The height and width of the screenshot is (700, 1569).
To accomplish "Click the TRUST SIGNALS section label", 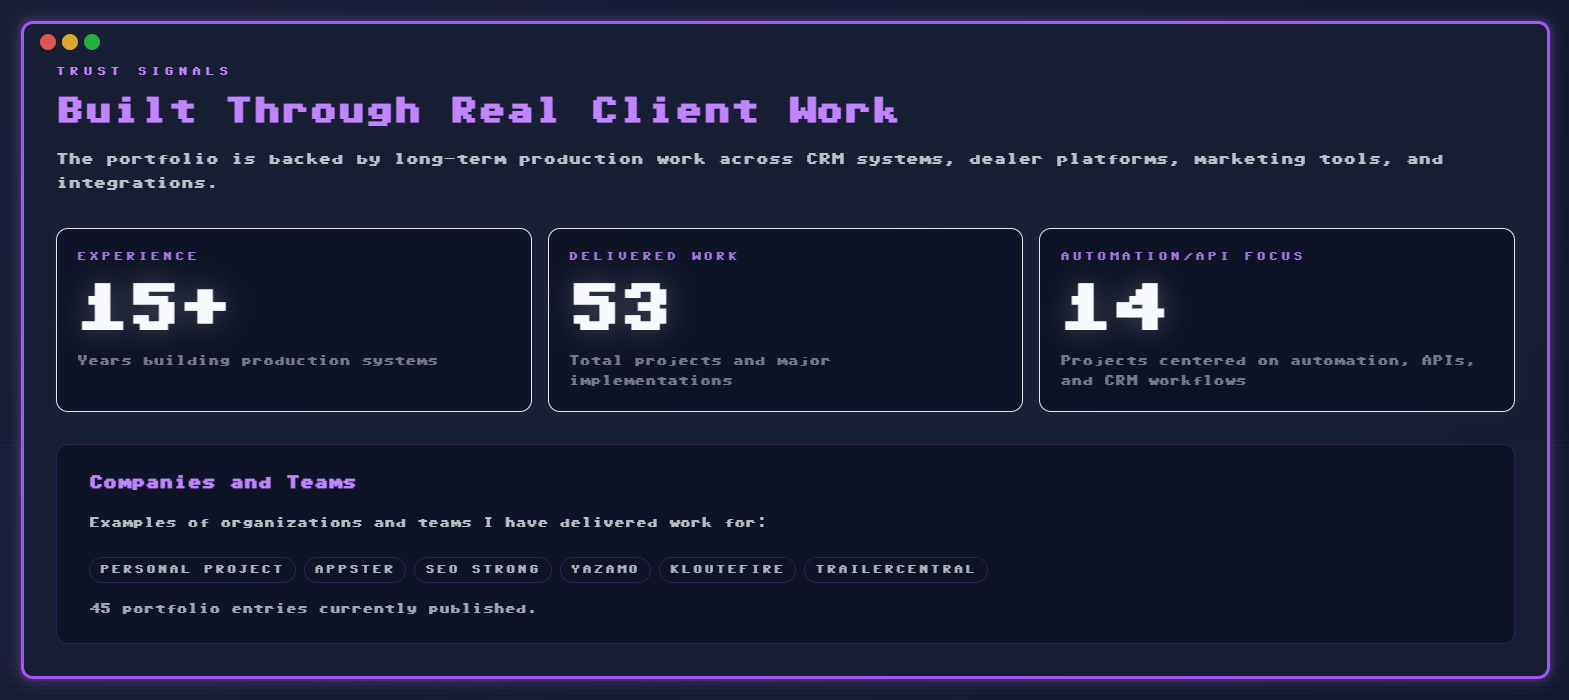I will pos(143,71).
